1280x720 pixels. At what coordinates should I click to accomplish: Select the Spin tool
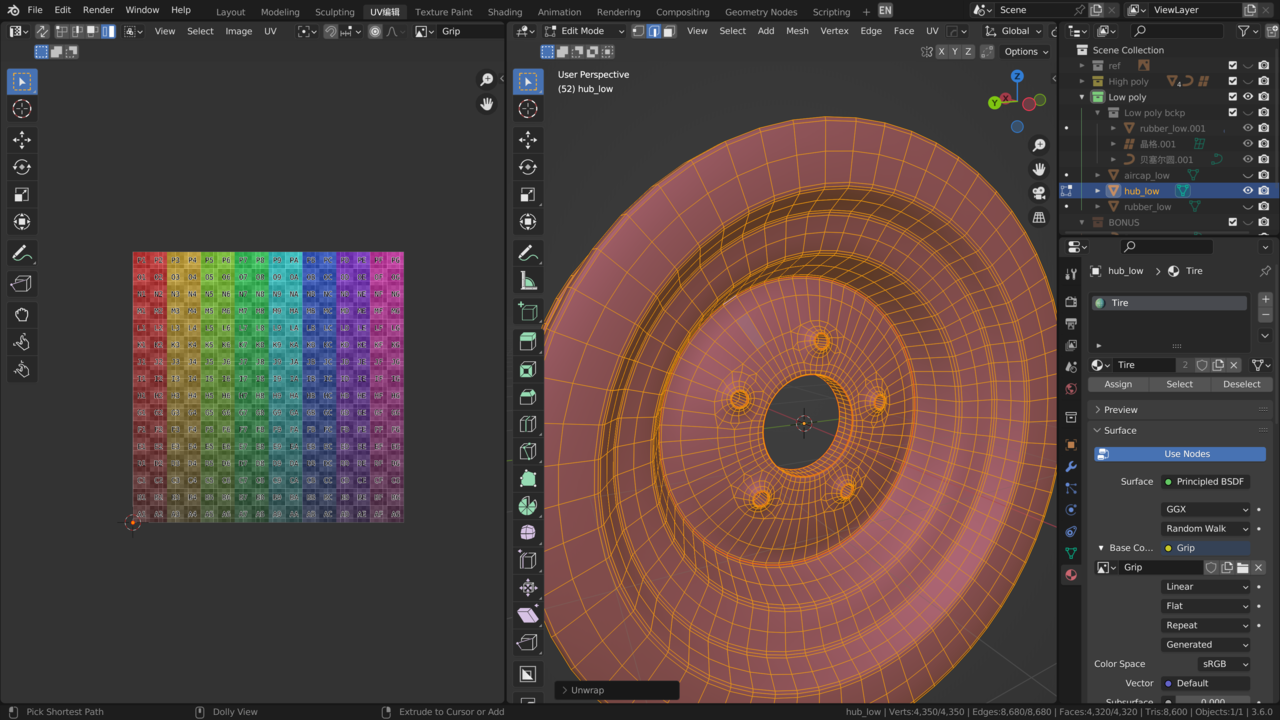coord(529,506)
